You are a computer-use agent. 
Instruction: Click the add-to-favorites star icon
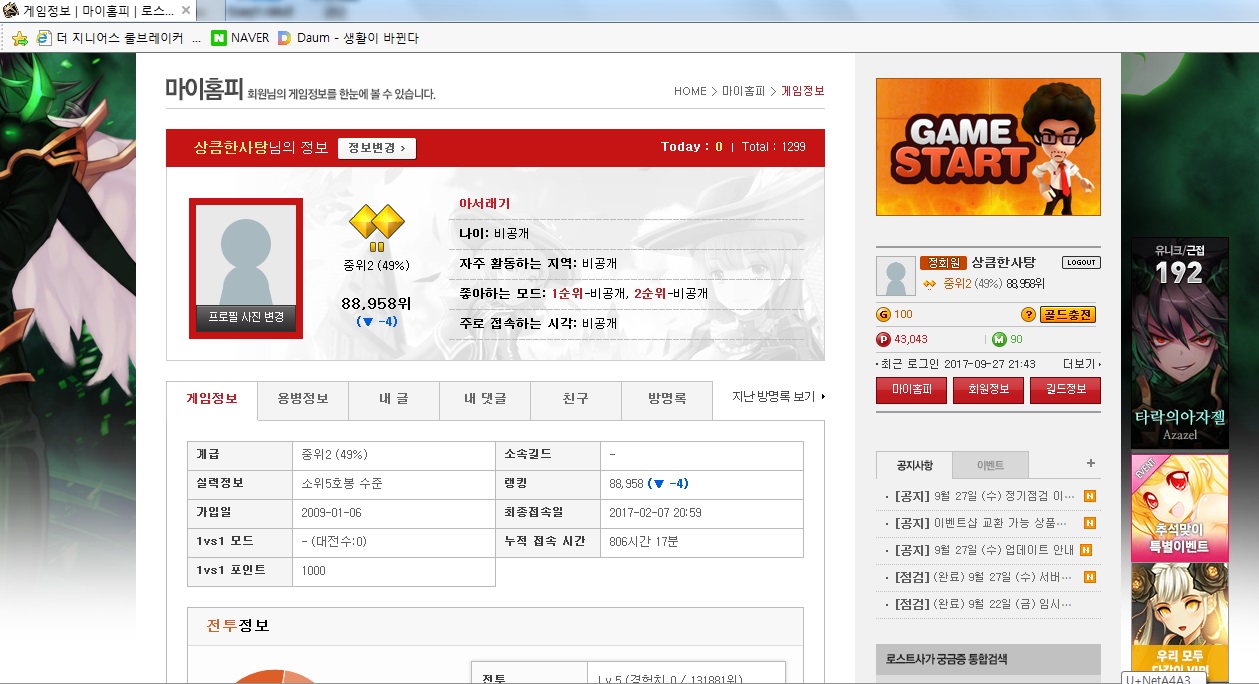click(19, 38)
